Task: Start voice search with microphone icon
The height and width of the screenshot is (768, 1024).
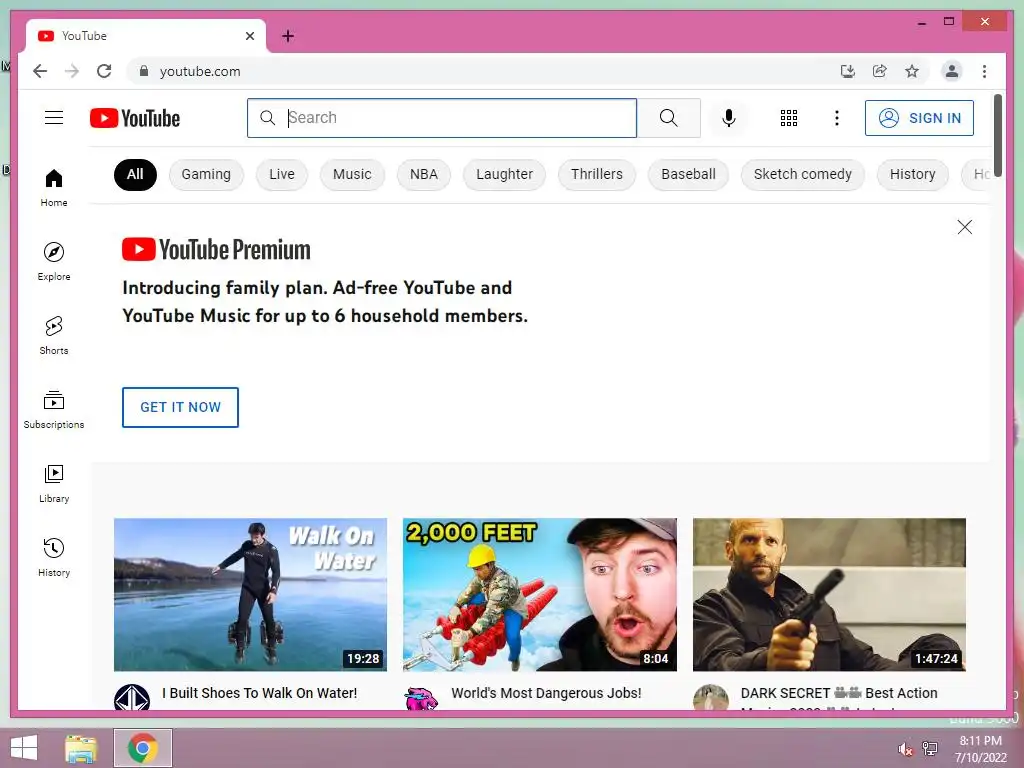Action: pos(729,118)
